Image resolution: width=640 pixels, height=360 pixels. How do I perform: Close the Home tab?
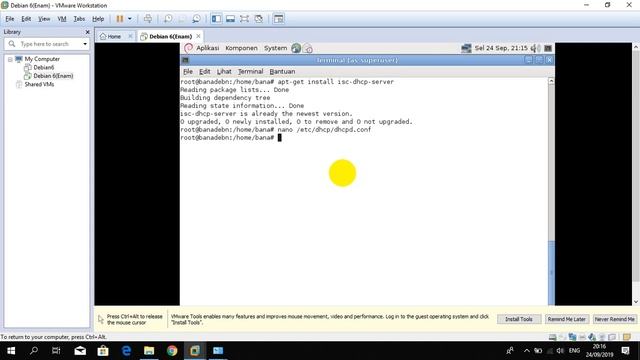pos(130,36)
